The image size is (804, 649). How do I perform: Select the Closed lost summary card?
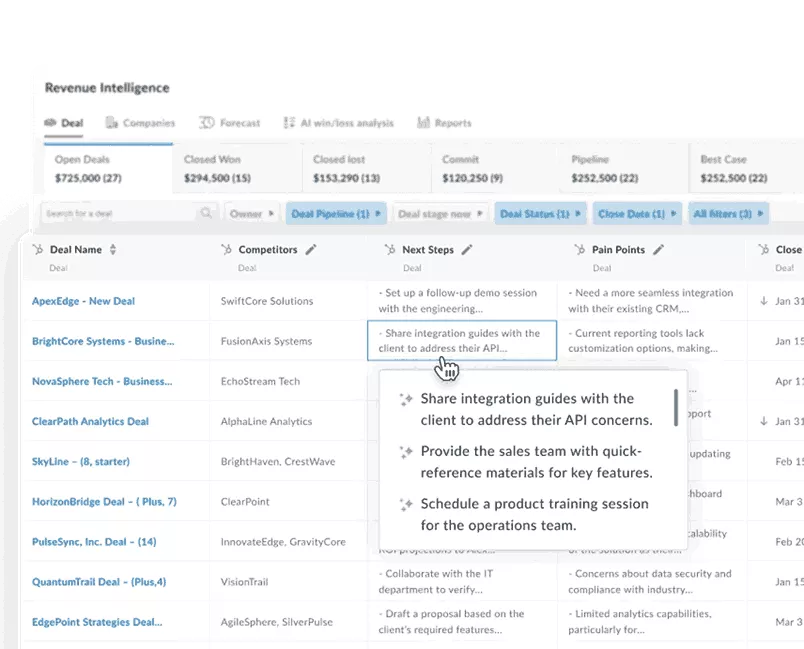point(367,169)
